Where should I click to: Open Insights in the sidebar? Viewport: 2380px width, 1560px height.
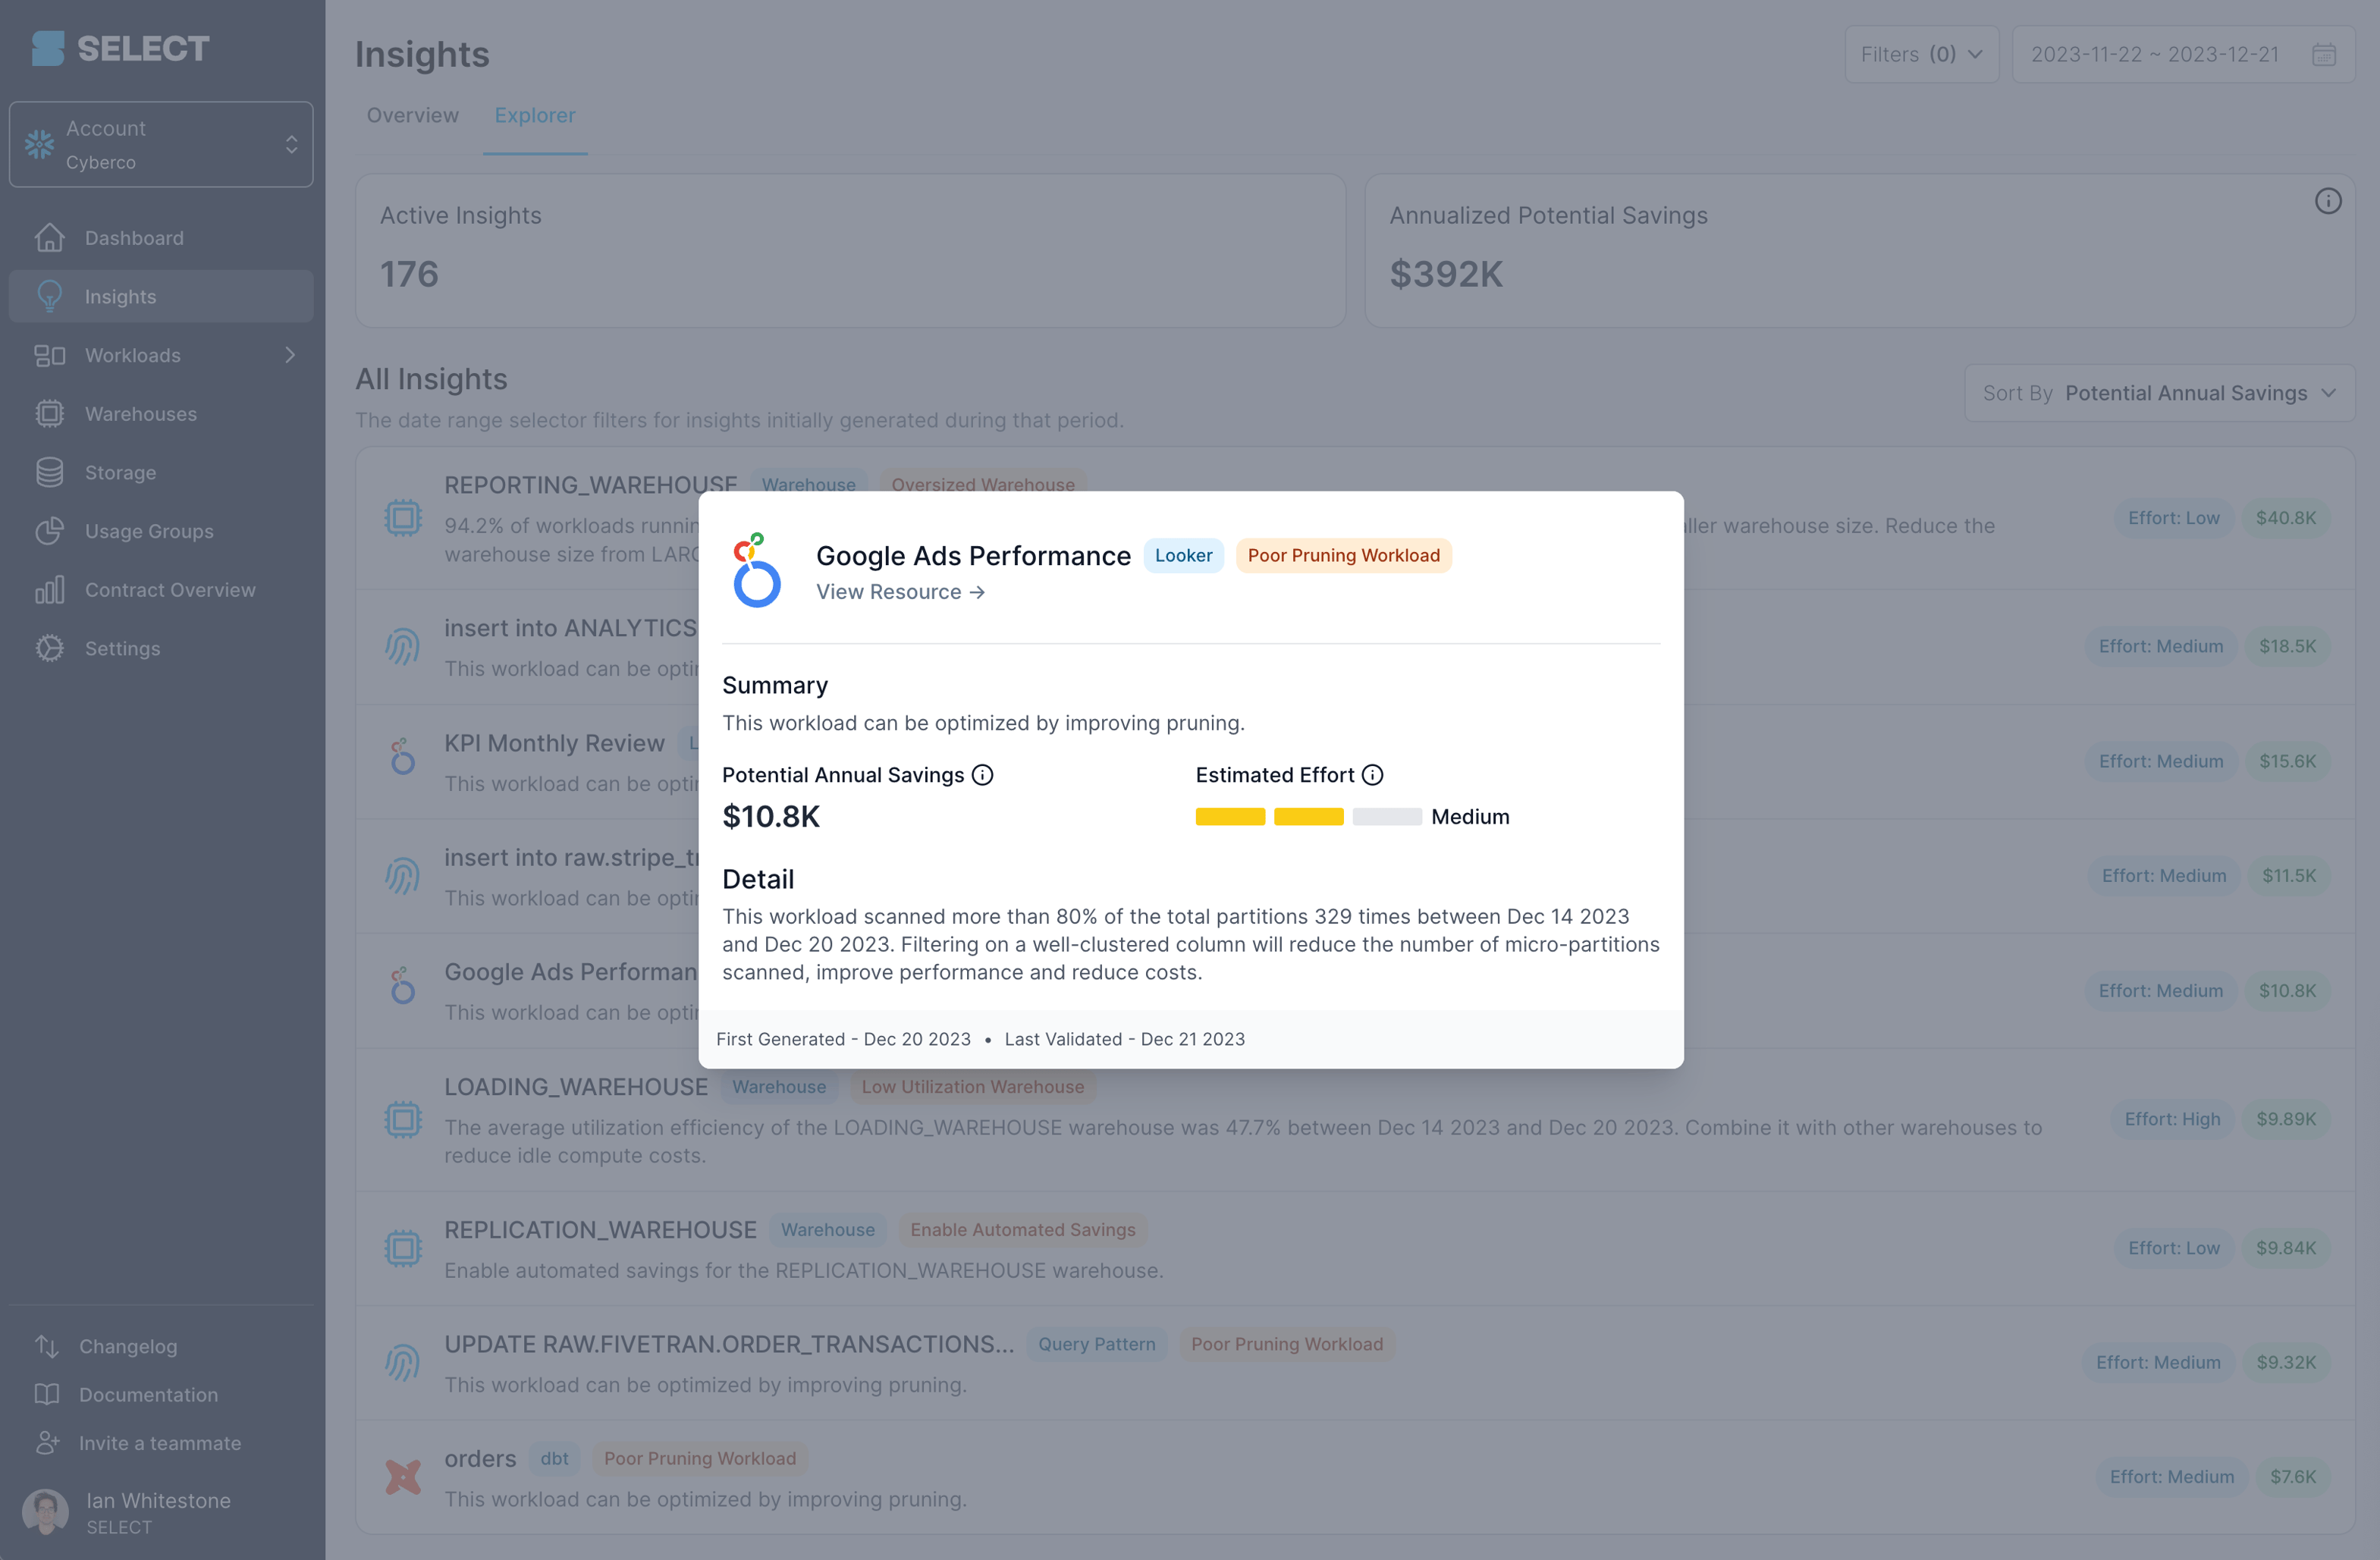click(161, 296)
